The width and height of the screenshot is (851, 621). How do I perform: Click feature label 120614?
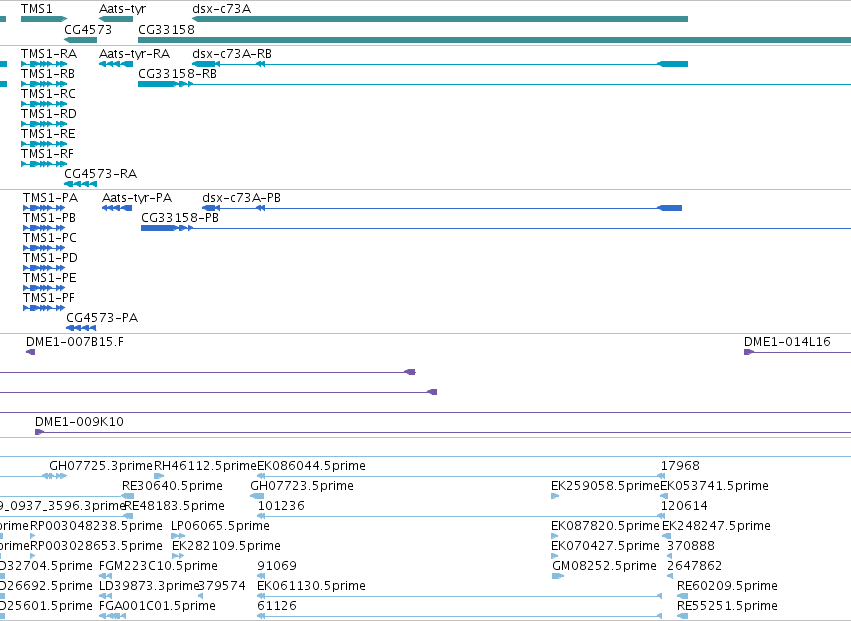coord(684,506)
